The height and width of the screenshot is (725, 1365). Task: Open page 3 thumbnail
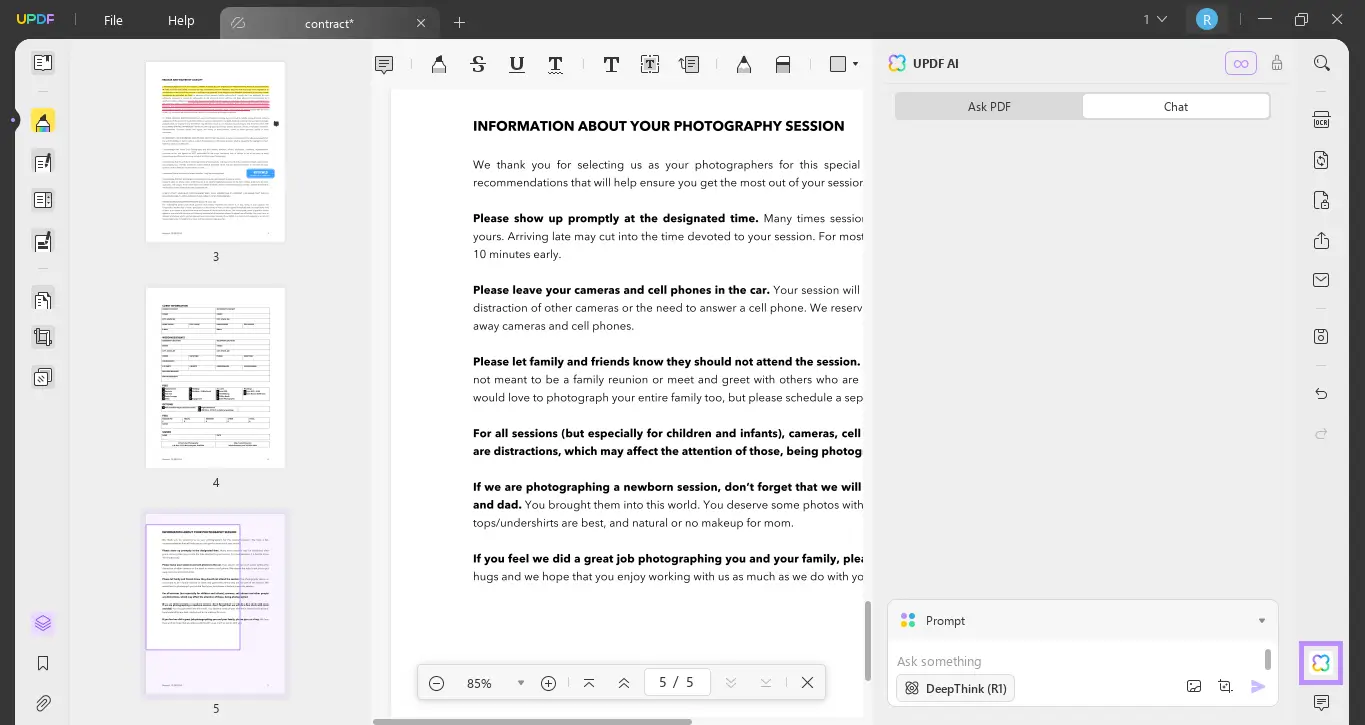tap(215, 151)
